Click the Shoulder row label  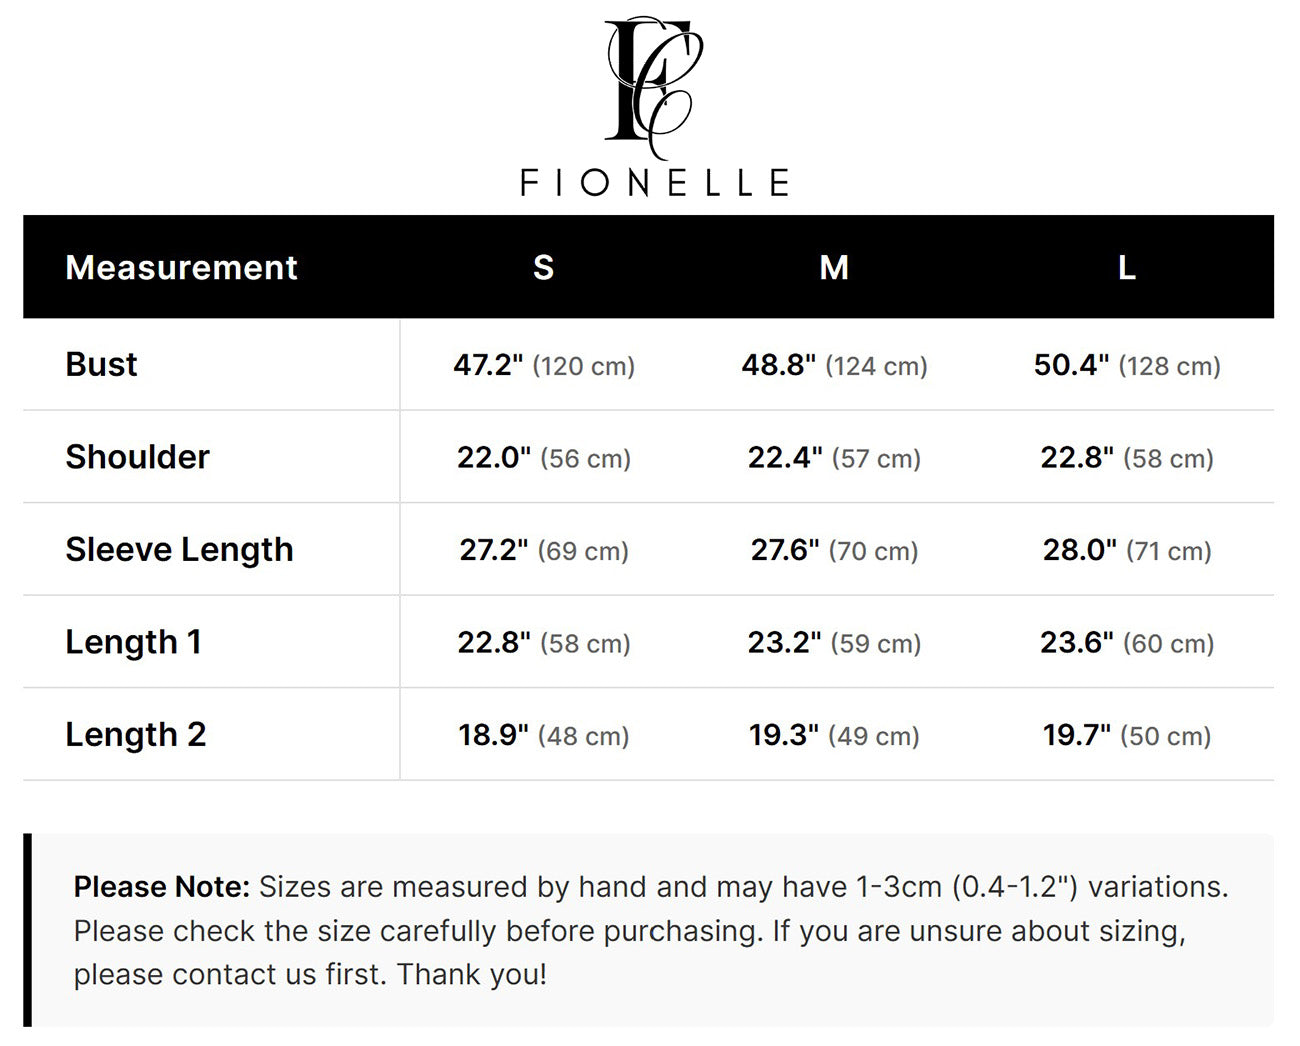pos(137,457)
